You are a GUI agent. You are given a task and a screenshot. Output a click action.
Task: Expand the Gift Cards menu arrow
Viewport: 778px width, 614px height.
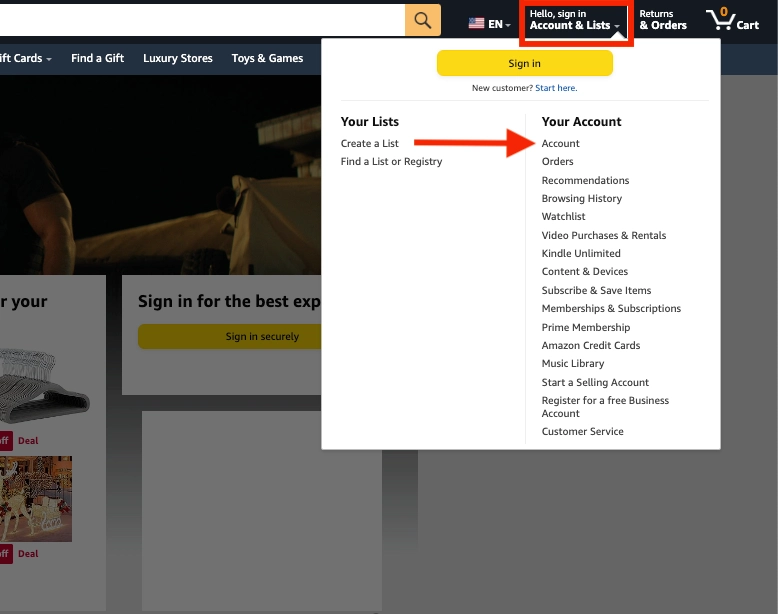[x=49, y=59]
